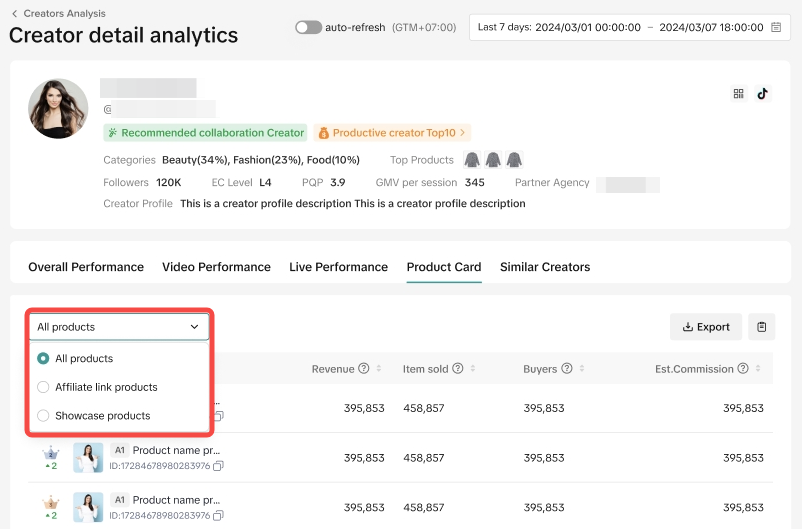Go back to Creators Analysis
802x529 pixels.
tap(58, 14)
